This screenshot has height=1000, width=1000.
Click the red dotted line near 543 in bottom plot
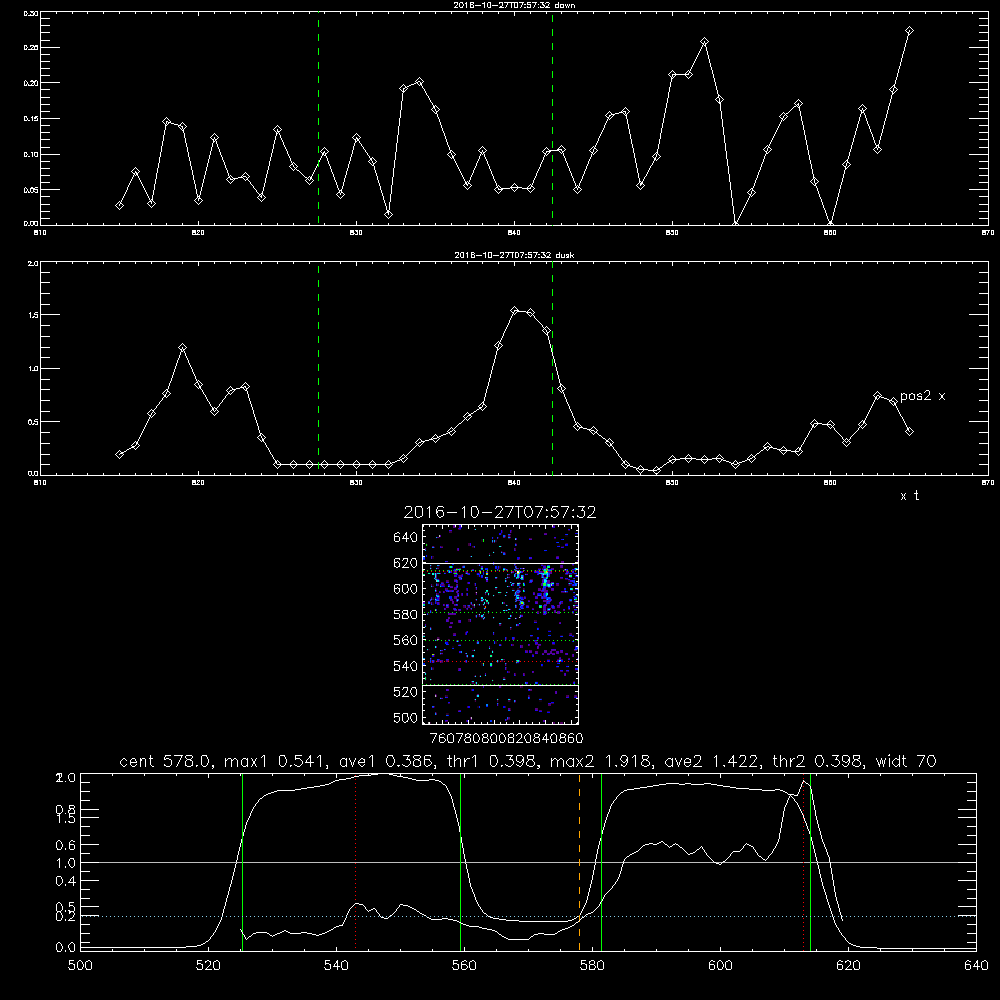coord(356,862)
